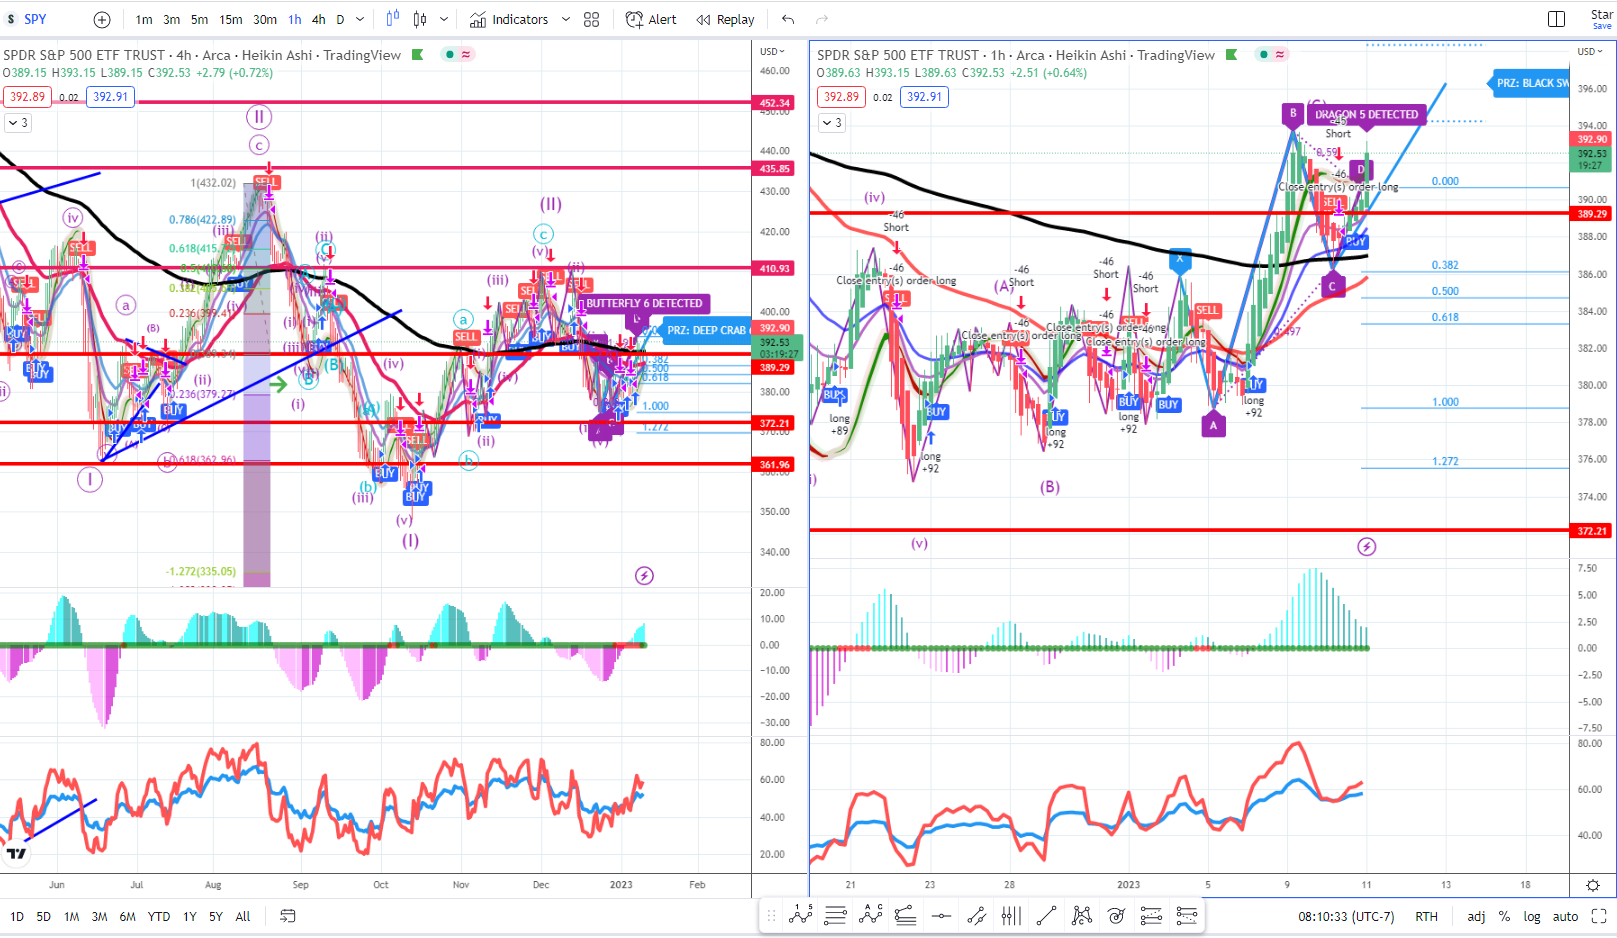Click the green flag on left chart title

(418, 55)
